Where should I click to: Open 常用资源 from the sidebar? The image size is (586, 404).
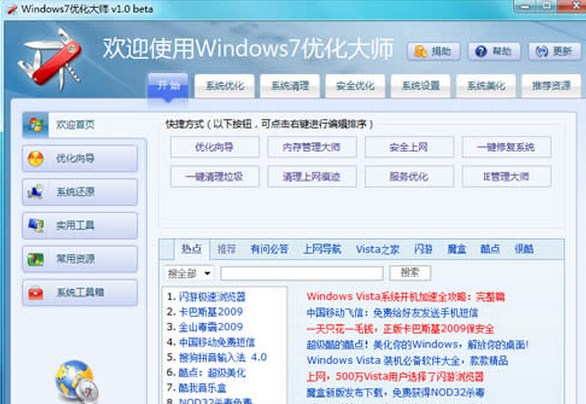pos(80,259)
